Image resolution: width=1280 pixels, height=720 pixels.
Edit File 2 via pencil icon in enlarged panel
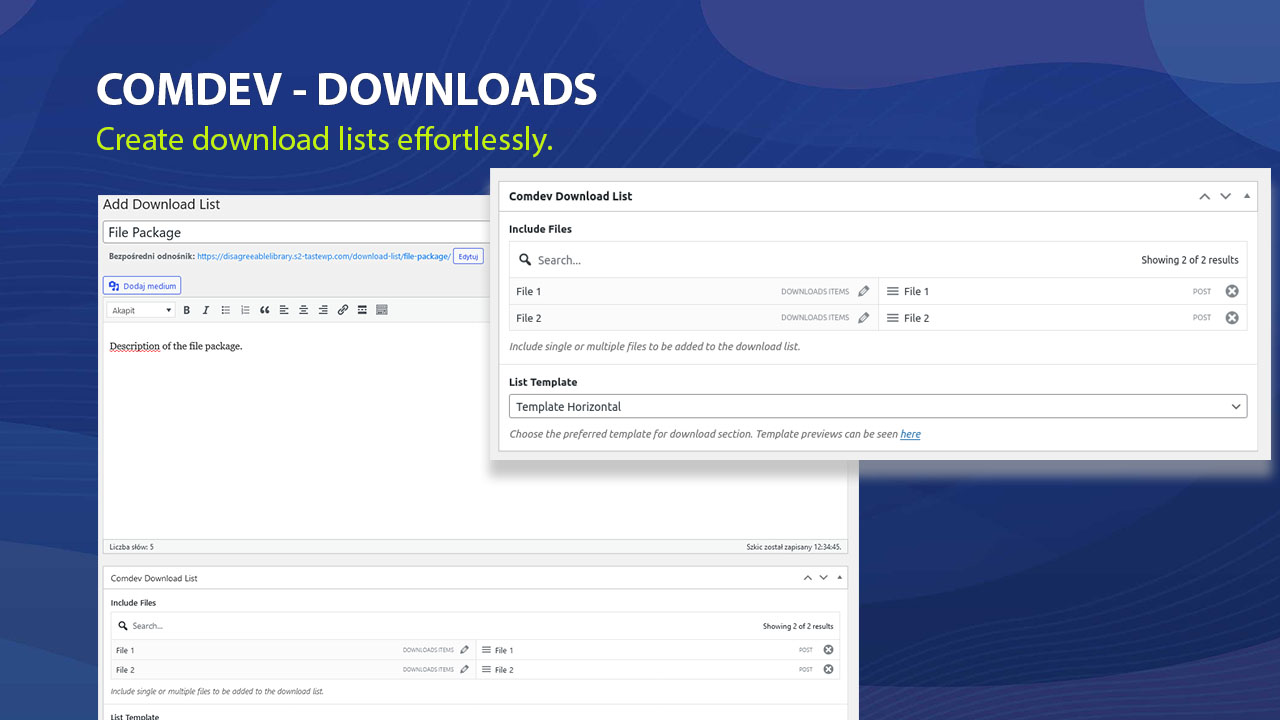[x=864, y=318]
